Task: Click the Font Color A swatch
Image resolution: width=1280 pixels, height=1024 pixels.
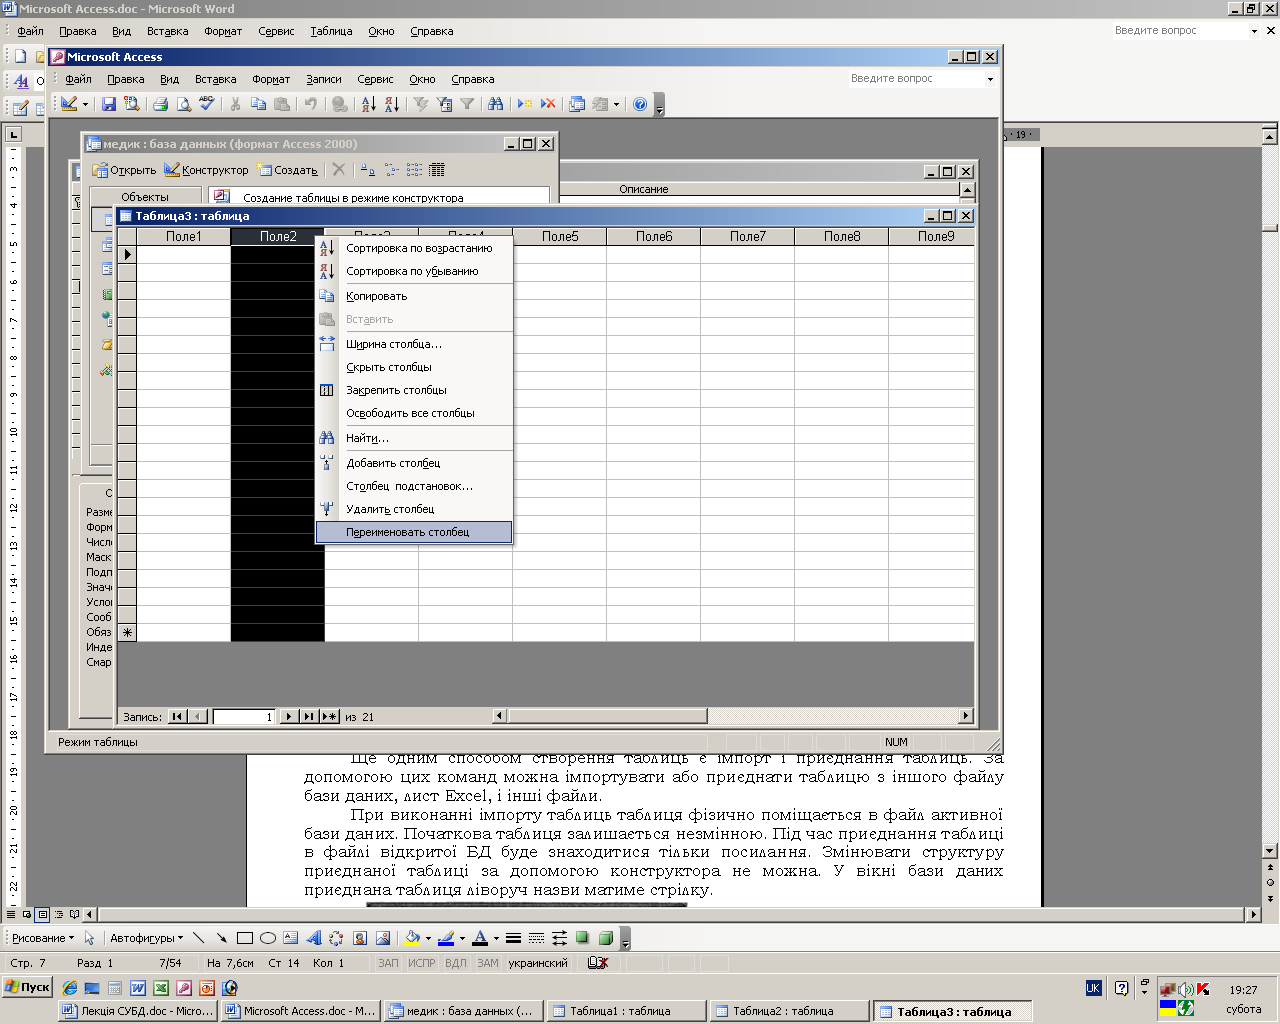Action: pos(480,938)
